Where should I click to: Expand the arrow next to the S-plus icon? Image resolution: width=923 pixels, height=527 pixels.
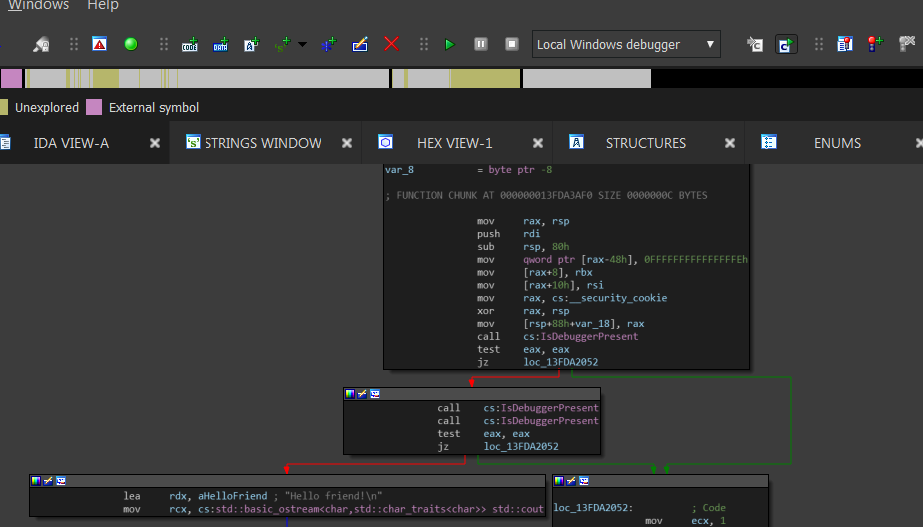[302, 44]
